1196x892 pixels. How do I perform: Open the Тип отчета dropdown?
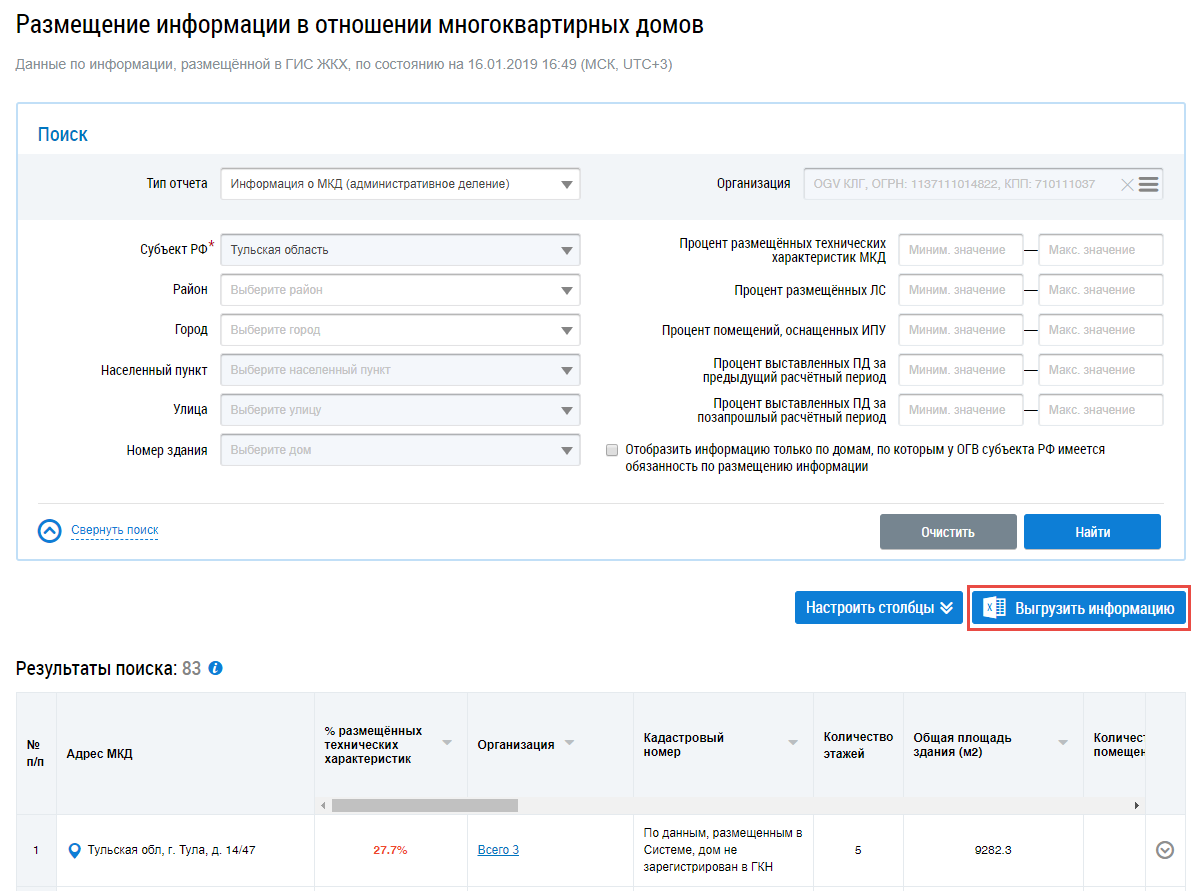[400, 184]
